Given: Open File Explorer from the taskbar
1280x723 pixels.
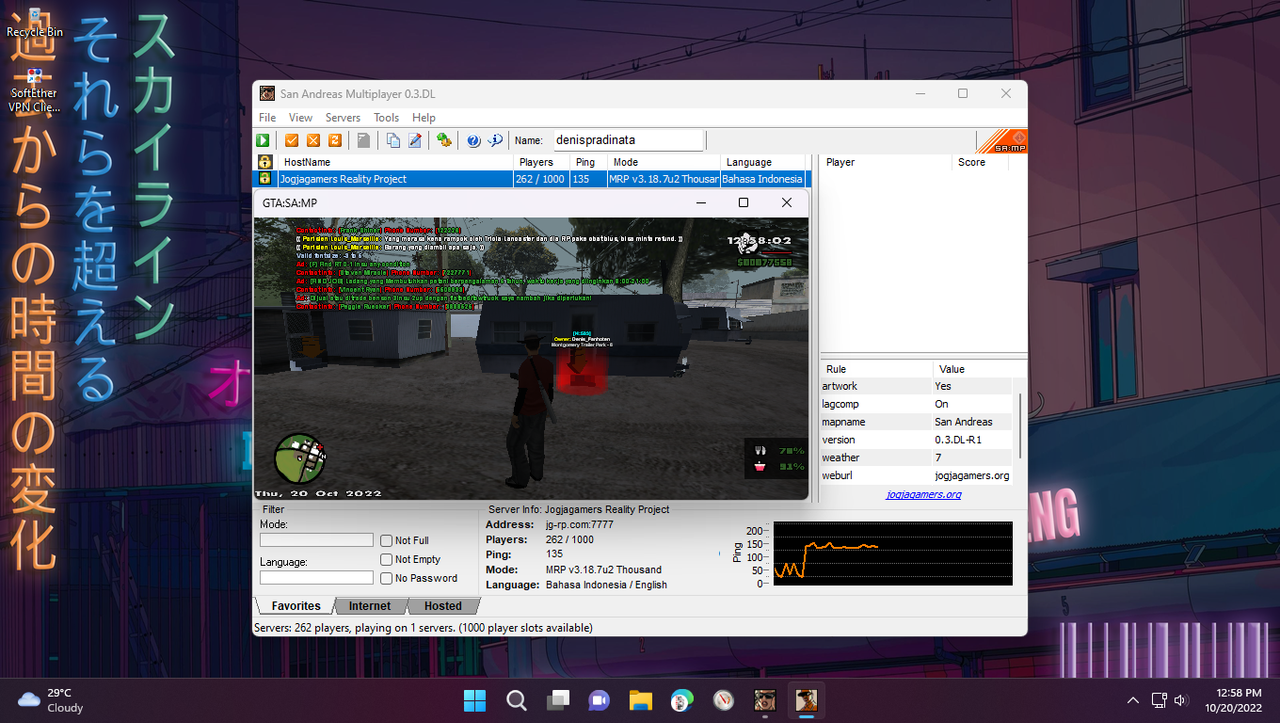Looking at the screenshot, I should coord(640,700).
